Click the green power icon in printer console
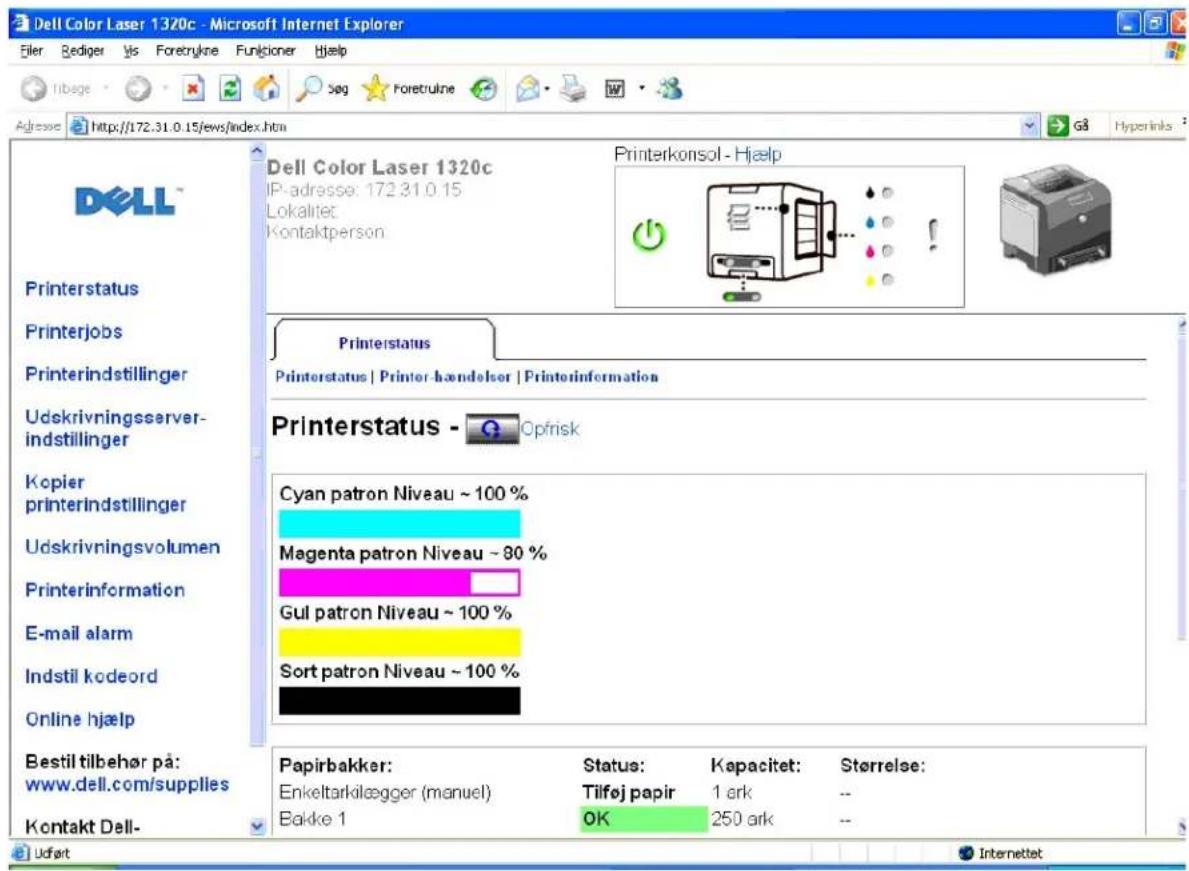Screen dimensions: 1189x871 tap(649, 235)
